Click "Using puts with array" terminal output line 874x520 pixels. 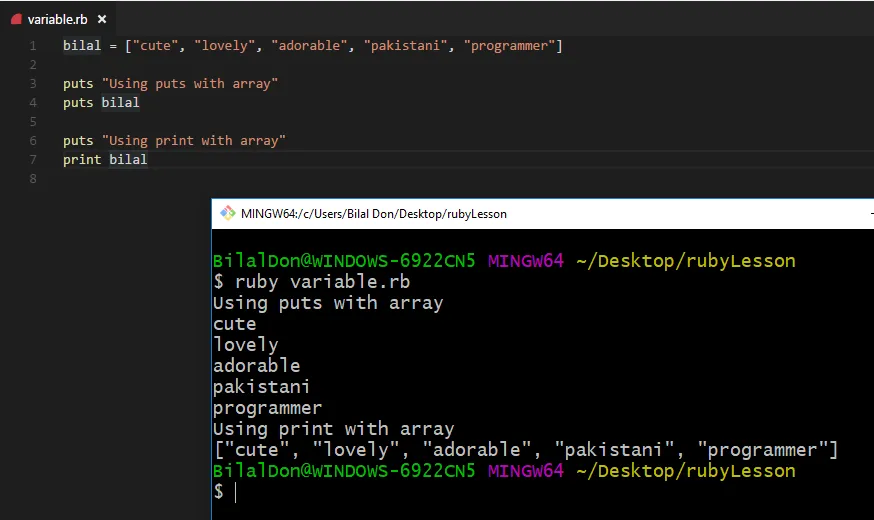tap(328, 303)
